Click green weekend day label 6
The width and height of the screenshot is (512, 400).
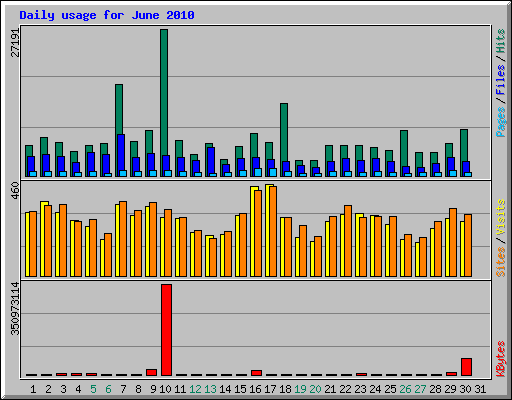pos(108,389)
